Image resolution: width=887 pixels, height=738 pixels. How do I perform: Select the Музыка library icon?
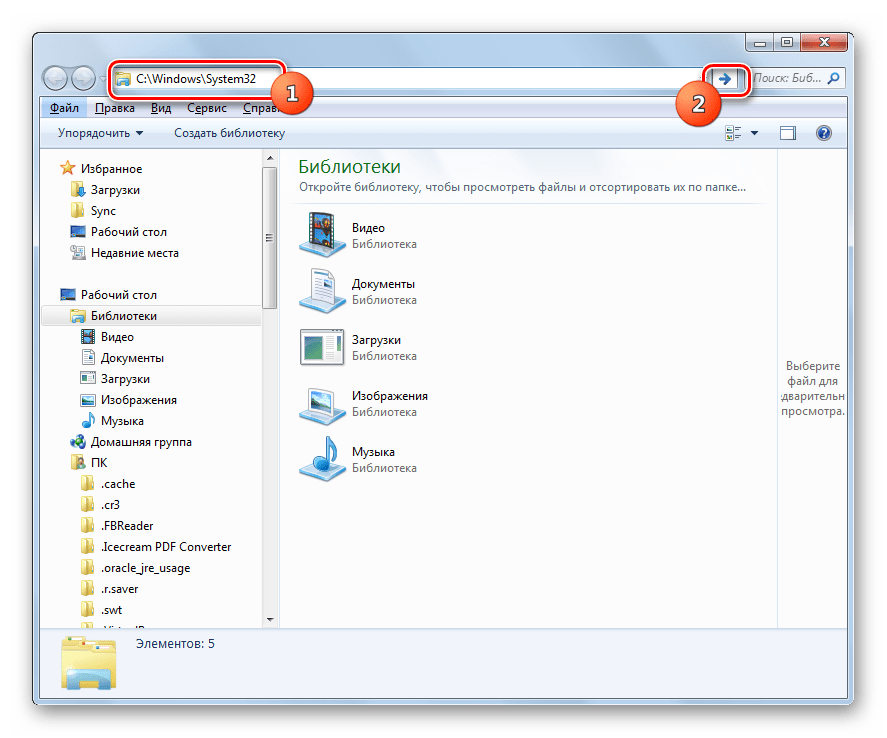coord(321,459)
